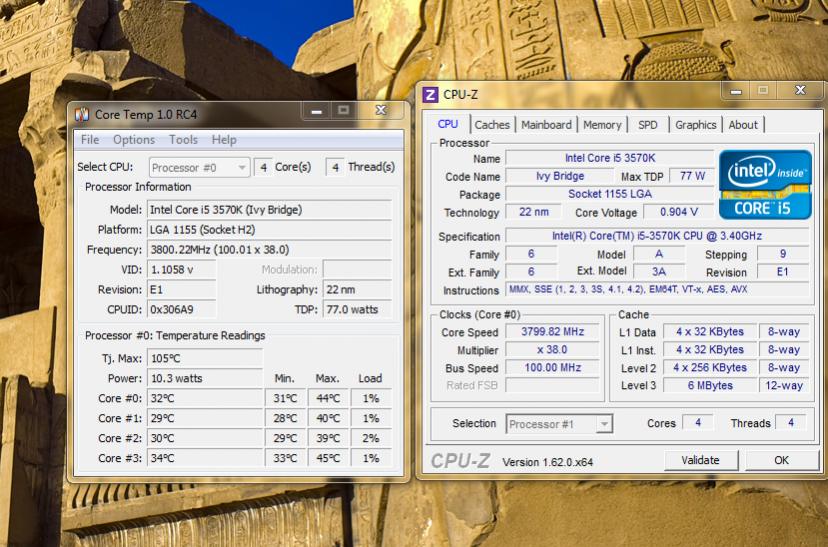Minimize the CPU-Z window

[736, 90]
